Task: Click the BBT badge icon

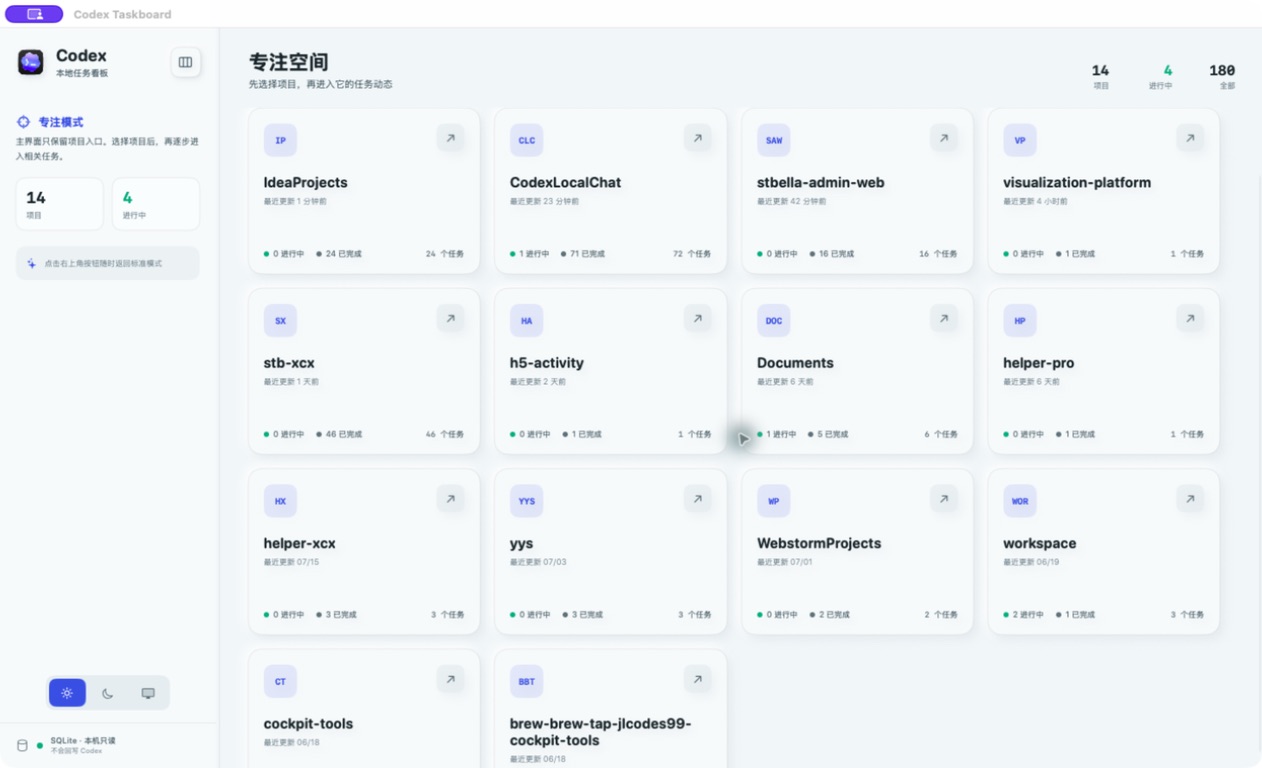Action: [527, 682]
